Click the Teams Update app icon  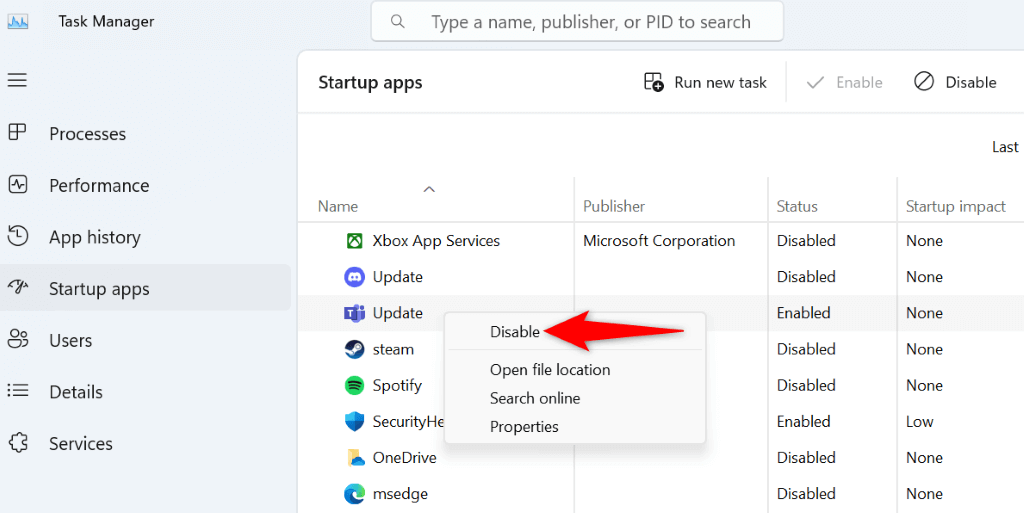coord(354,313)
